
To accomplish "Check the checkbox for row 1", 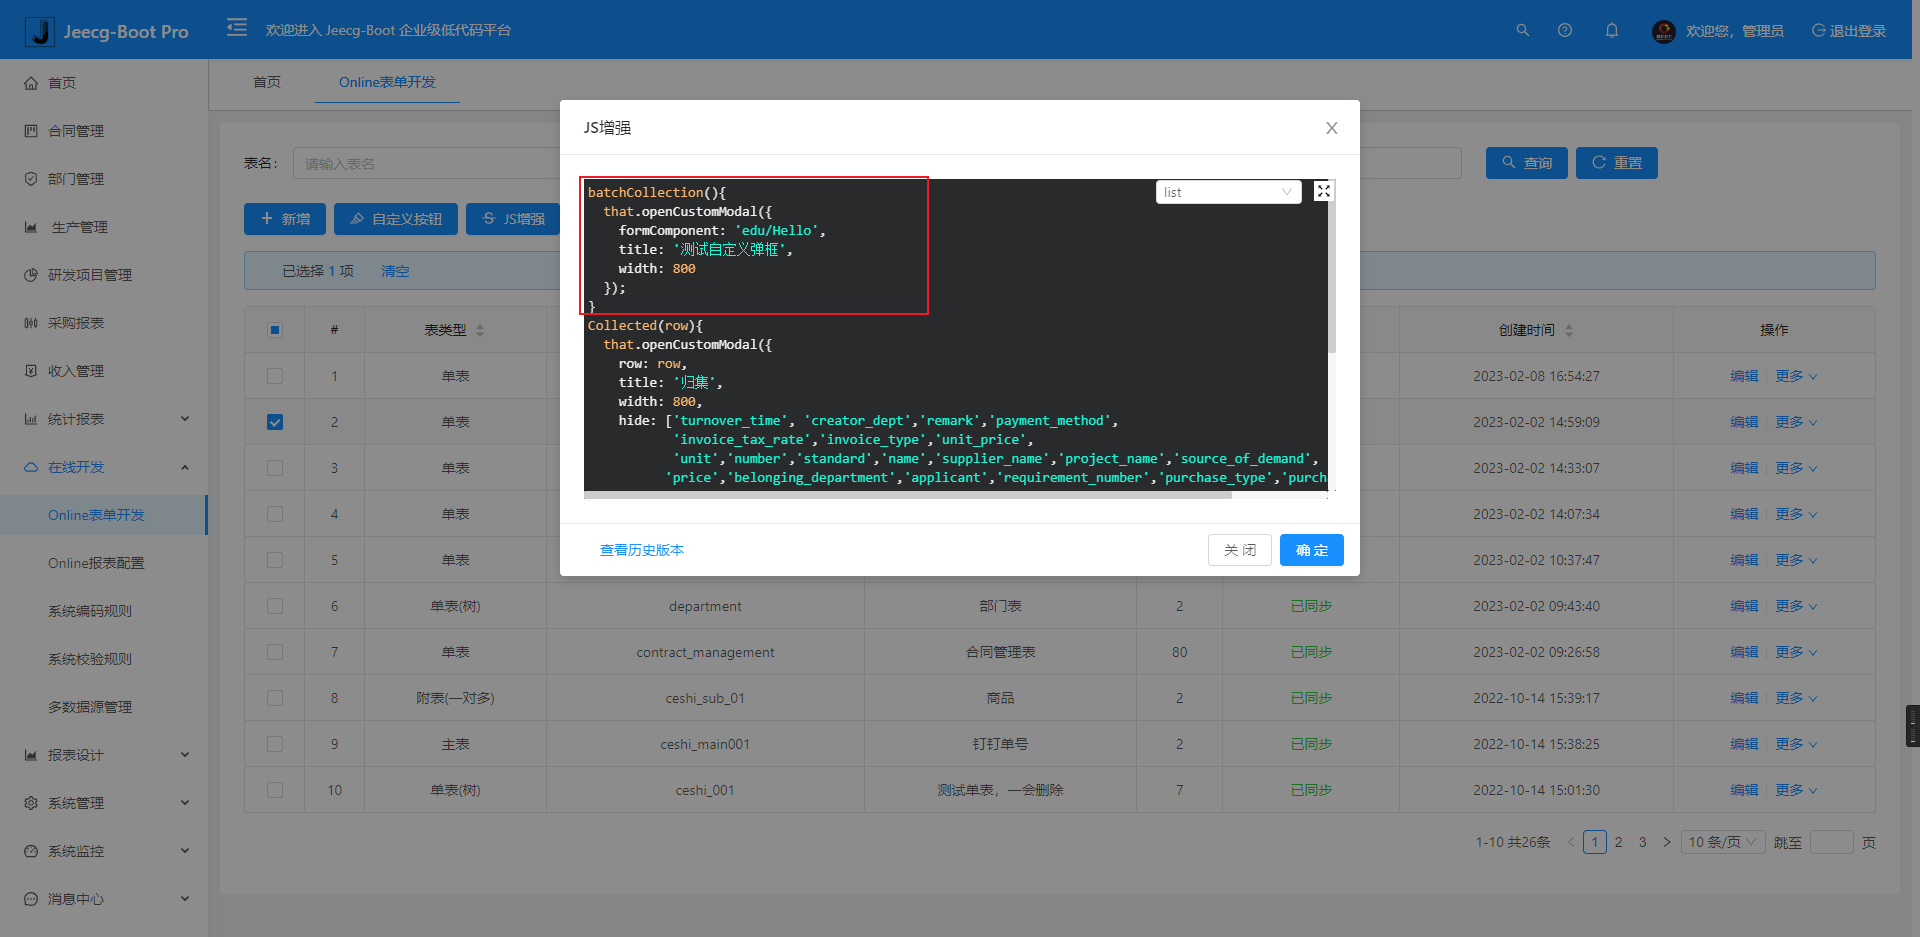I will pyautogui.click(x=275, y=376).
